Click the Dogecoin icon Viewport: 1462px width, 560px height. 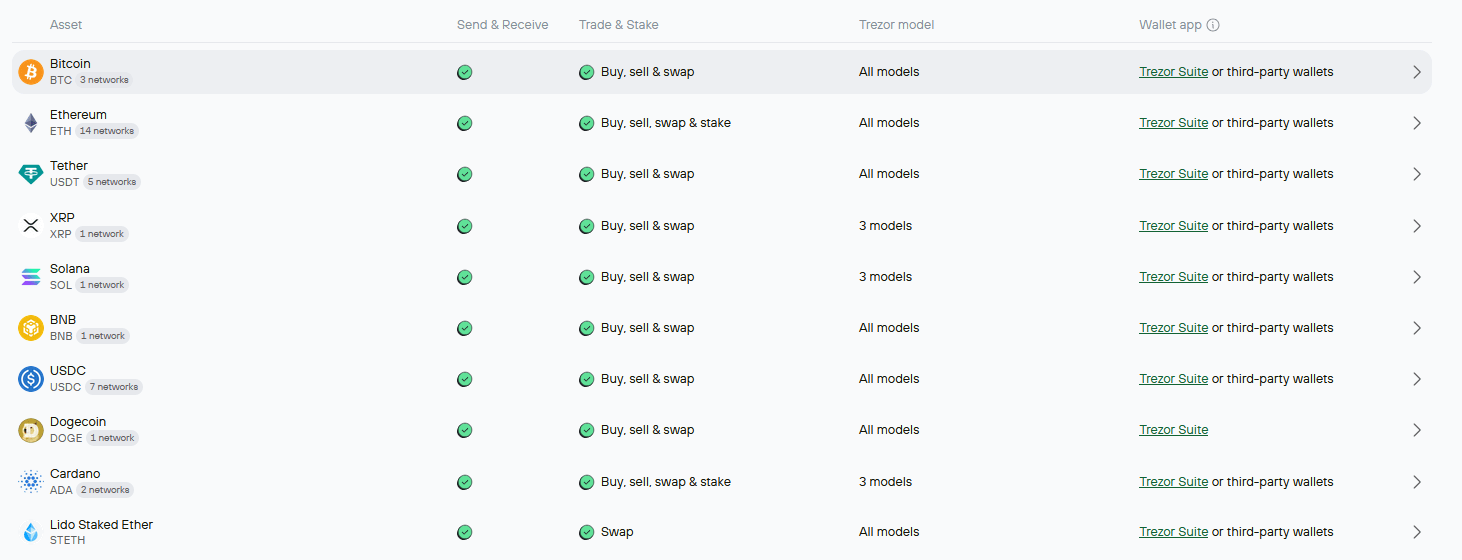click(31, 430)
